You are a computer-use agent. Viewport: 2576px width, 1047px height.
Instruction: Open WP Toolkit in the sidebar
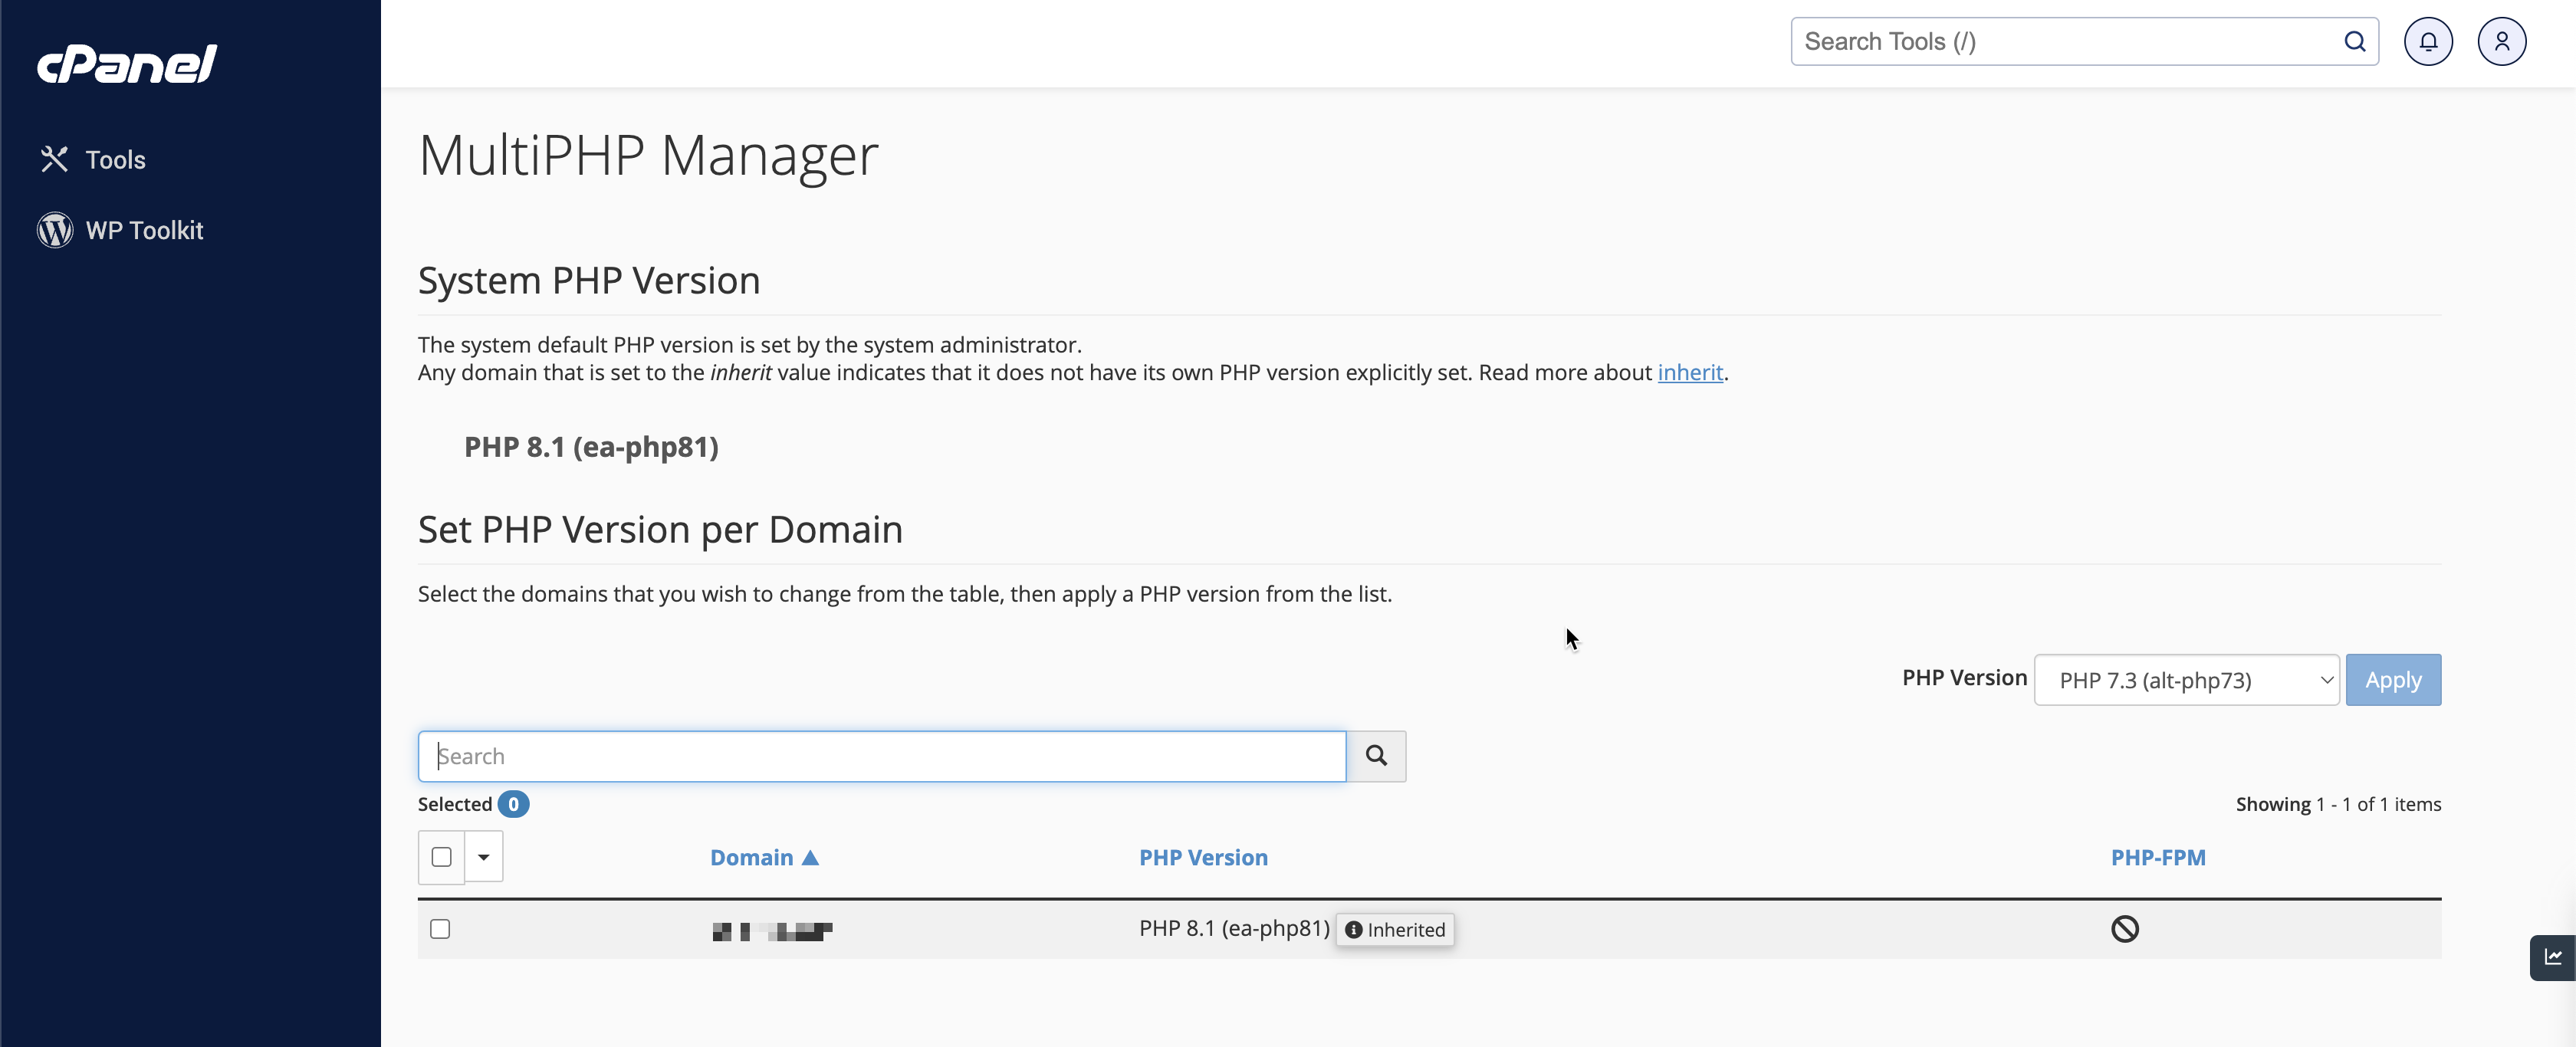(x=121, y=230)
